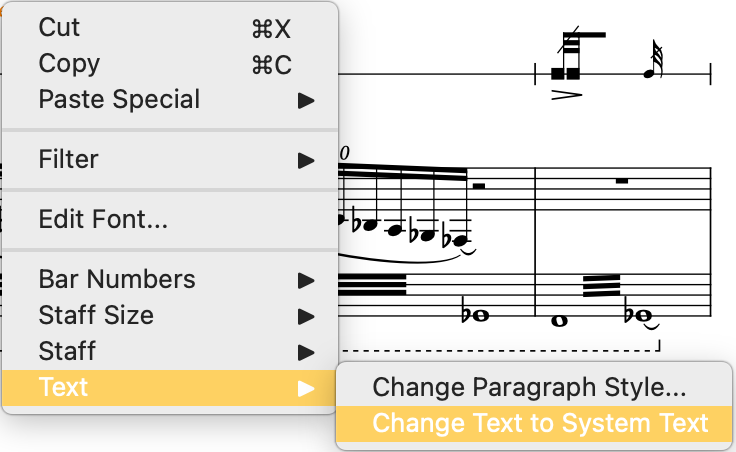Click the whole rest in the last bar
This screenshot has height=452, width=736.
pyautogui.click(x=622, y=181)
